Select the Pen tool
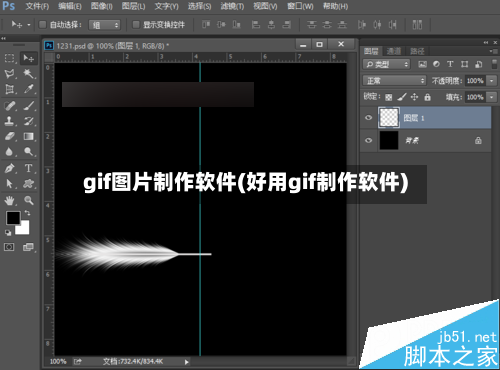This screenshot has width=500, height=370. click(10, 168)
